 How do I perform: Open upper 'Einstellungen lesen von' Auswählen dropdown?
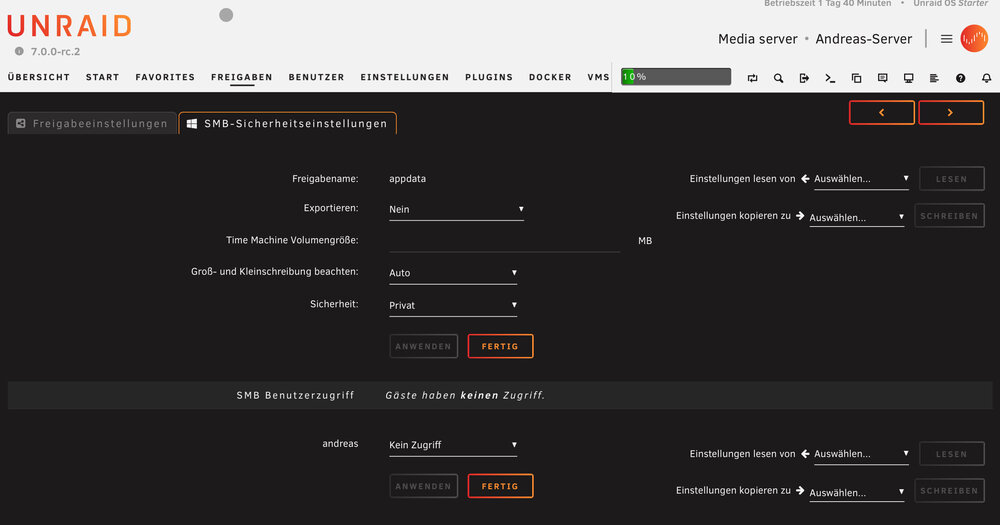click(861, 179)
